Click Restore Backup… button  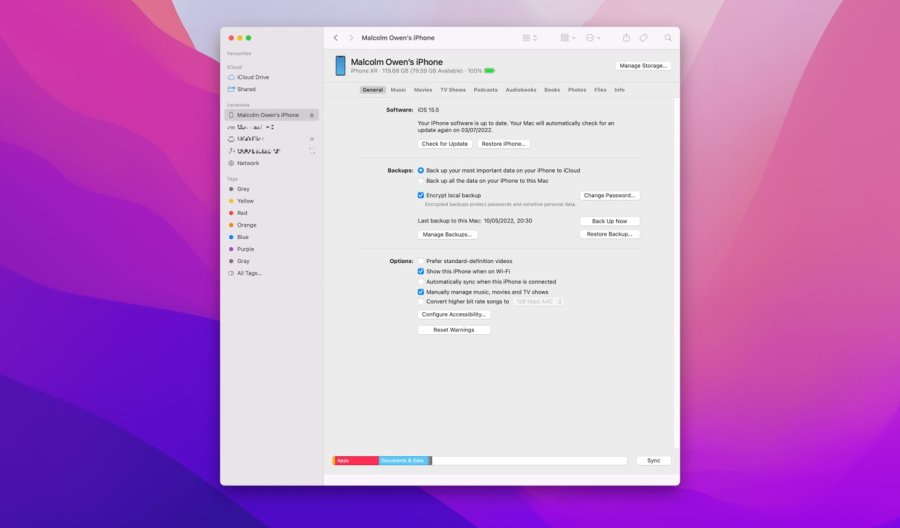[x=610, y=234]
